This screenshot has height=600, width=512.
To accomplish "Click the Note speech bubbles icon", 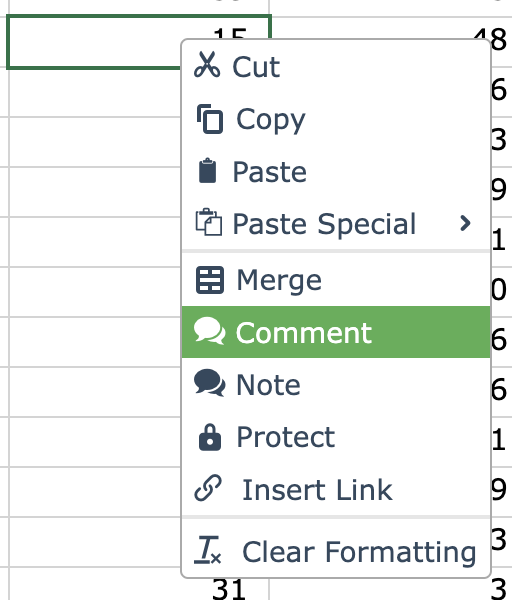I will click(209, 383).
